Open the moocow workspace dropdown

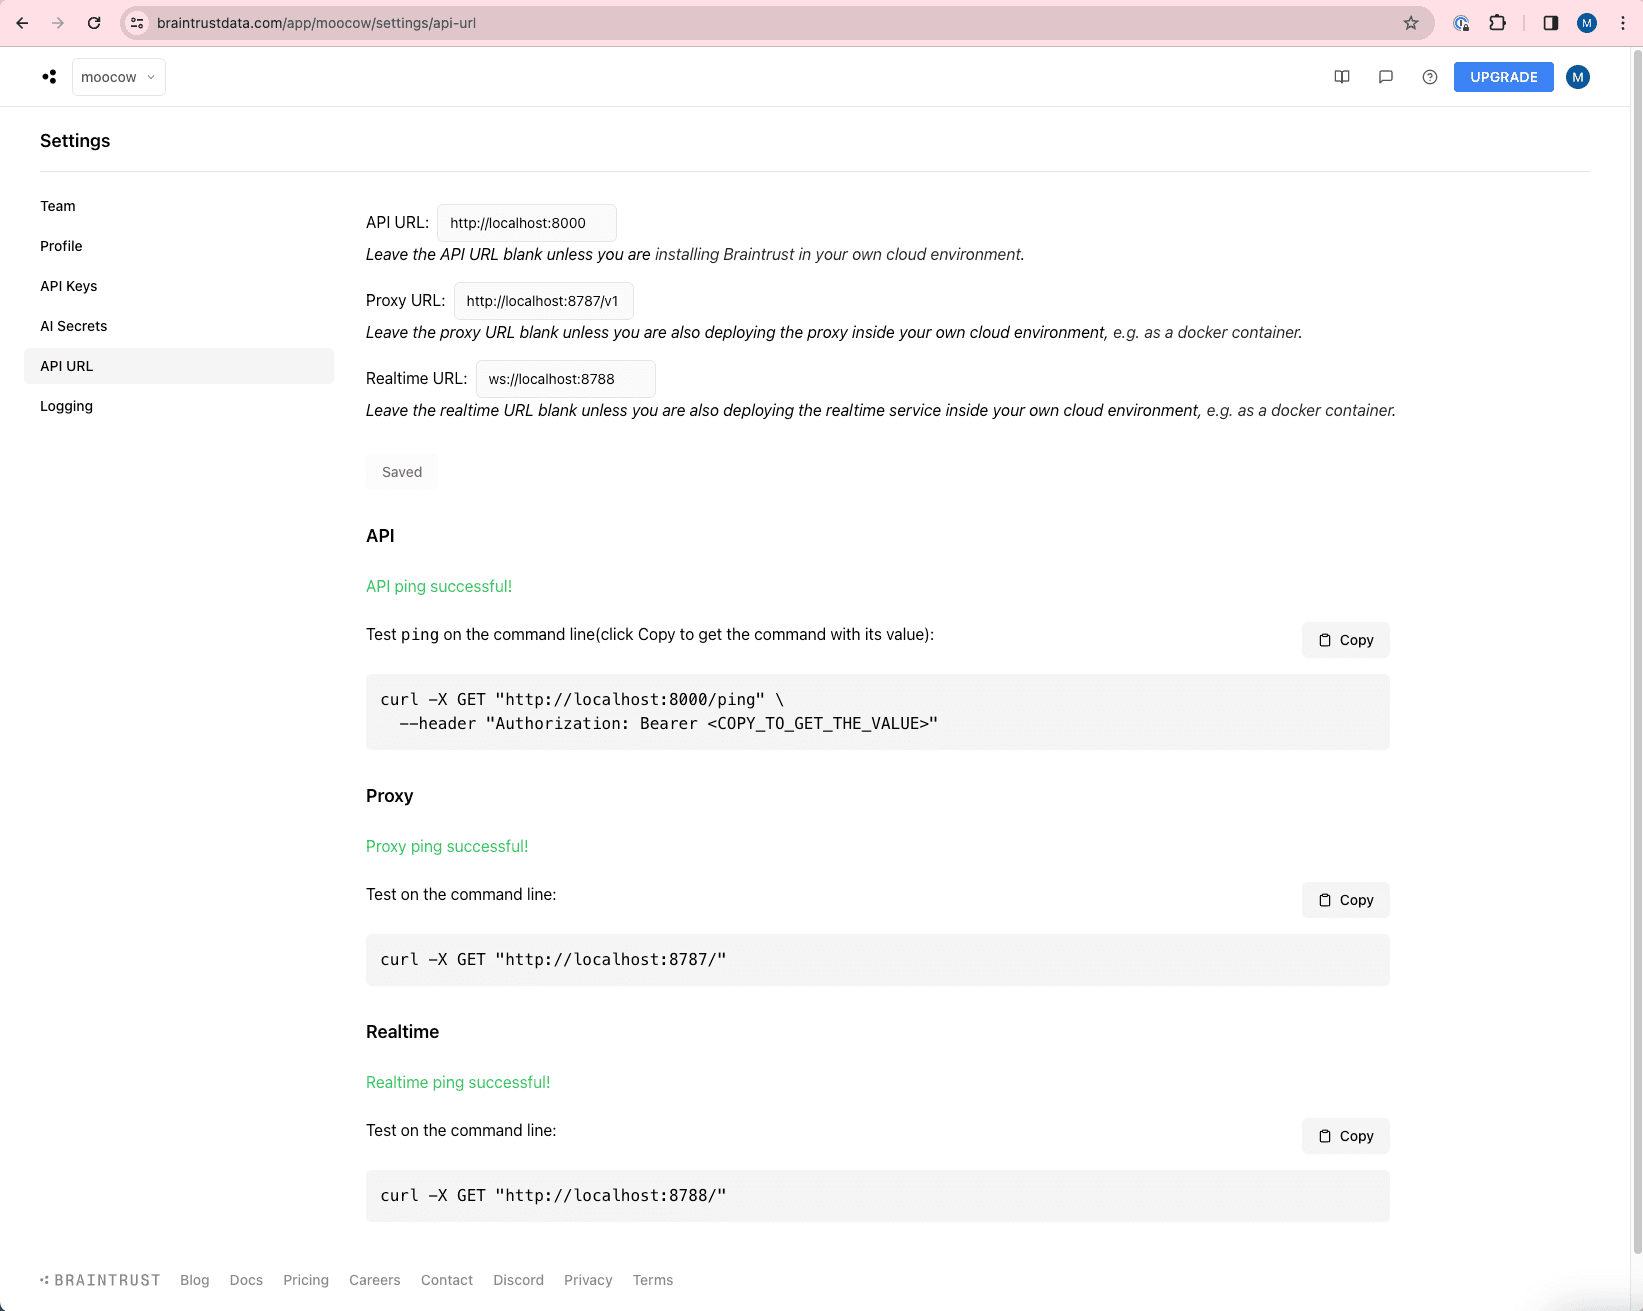click(118, 76)
